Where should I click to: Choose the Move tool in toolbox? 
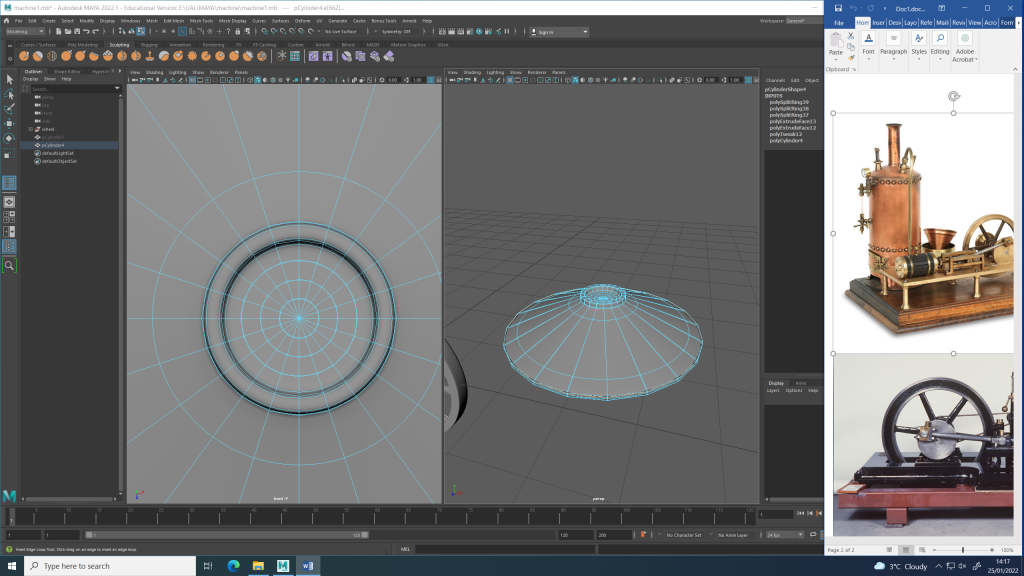coord(9,123)
